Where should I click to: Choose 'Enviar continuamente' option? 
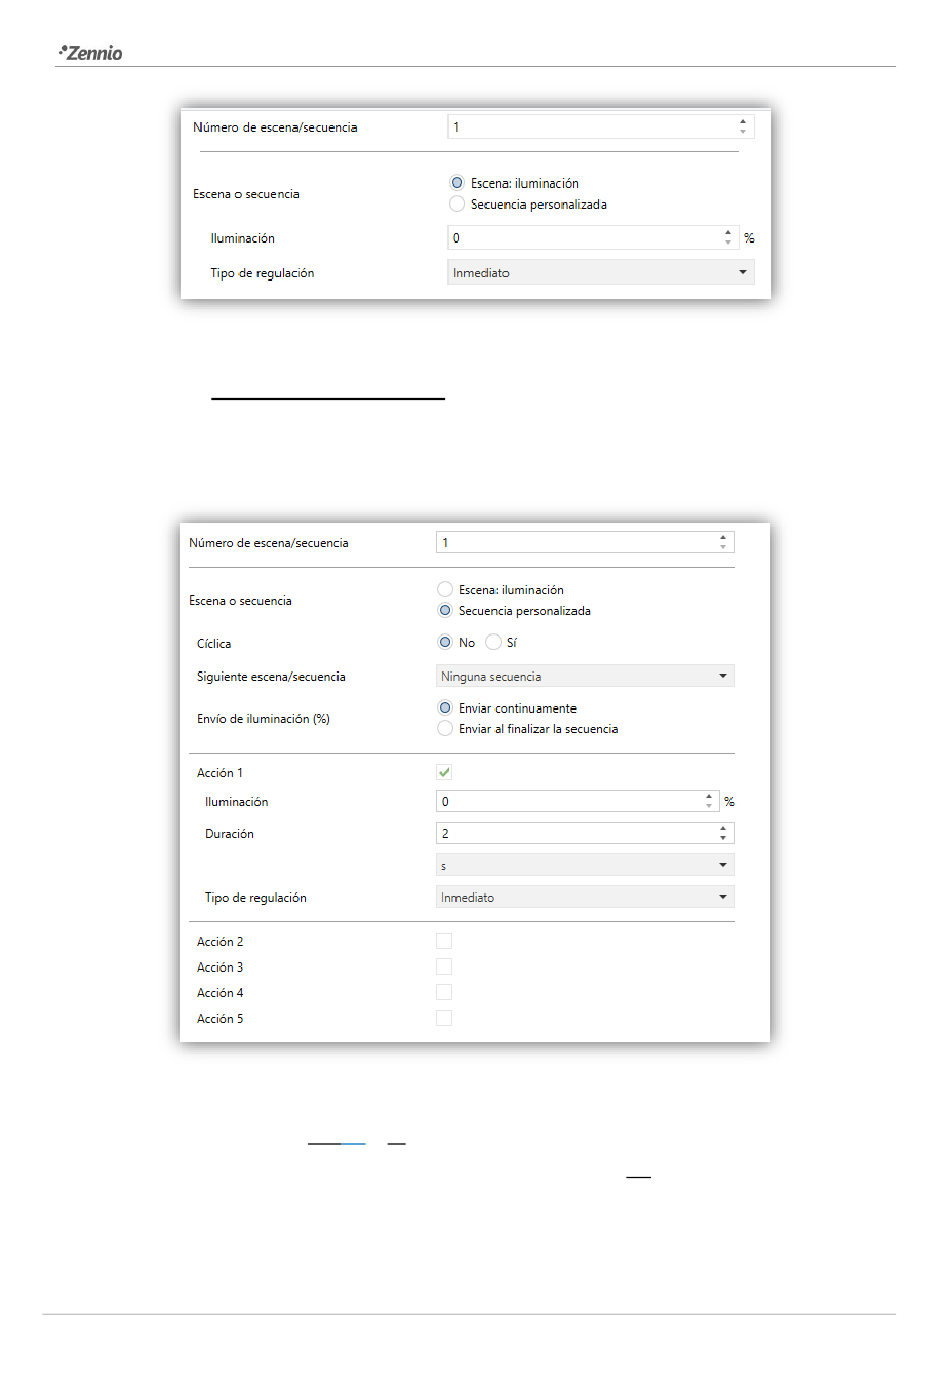click(x=445, y=708)
